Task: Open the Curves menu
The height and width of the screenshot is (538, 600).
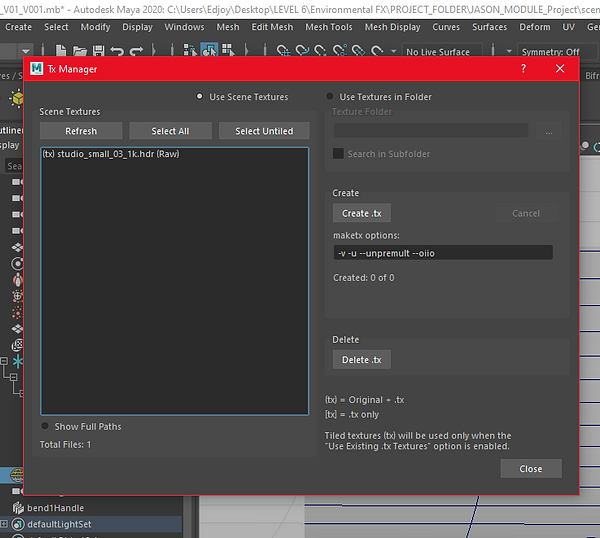Action: (446, 27)
